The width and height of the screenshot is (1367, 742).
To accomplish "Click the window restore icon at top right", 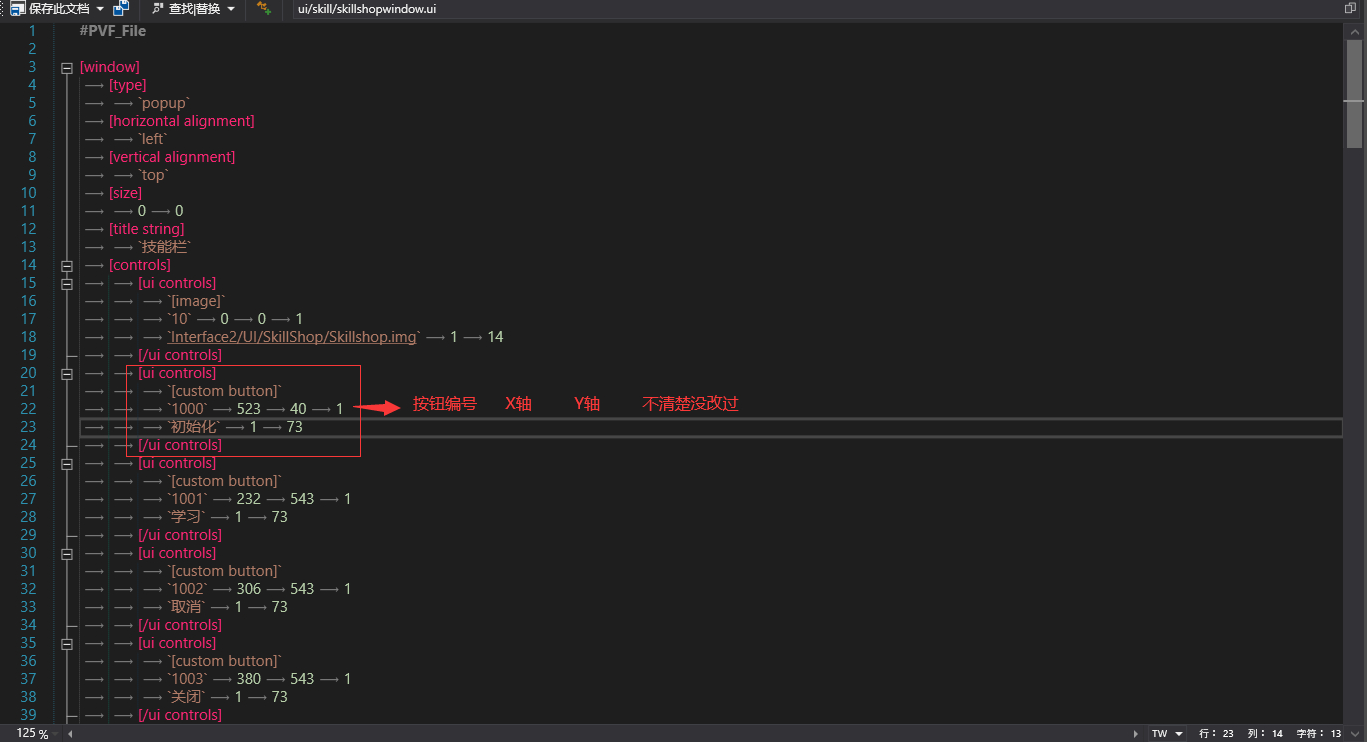I will [1350, 8].
